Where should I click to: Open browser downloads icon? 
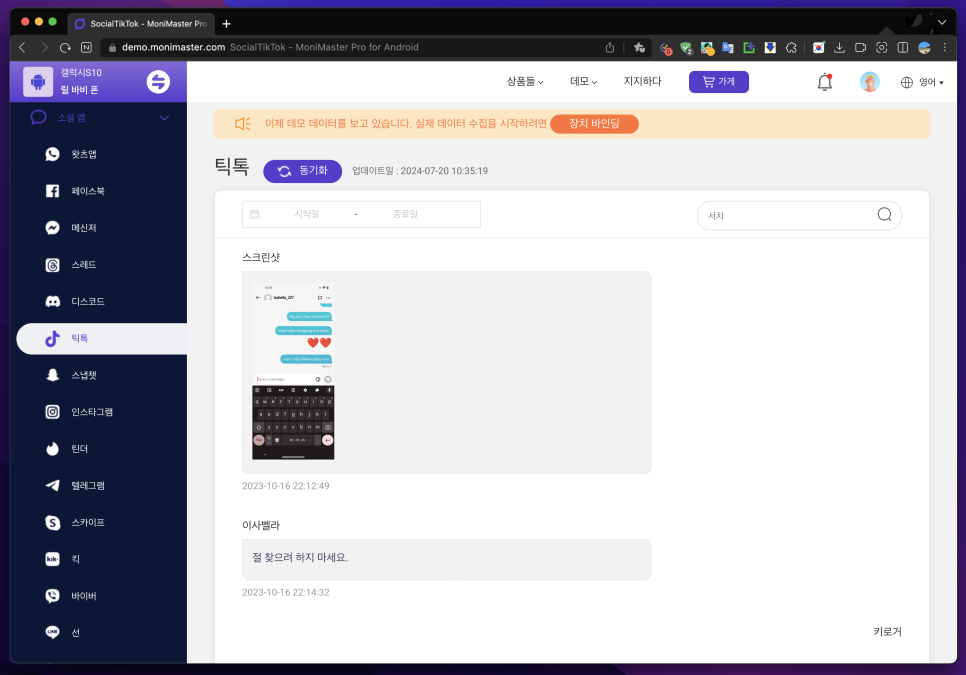[x=839, y=47]
